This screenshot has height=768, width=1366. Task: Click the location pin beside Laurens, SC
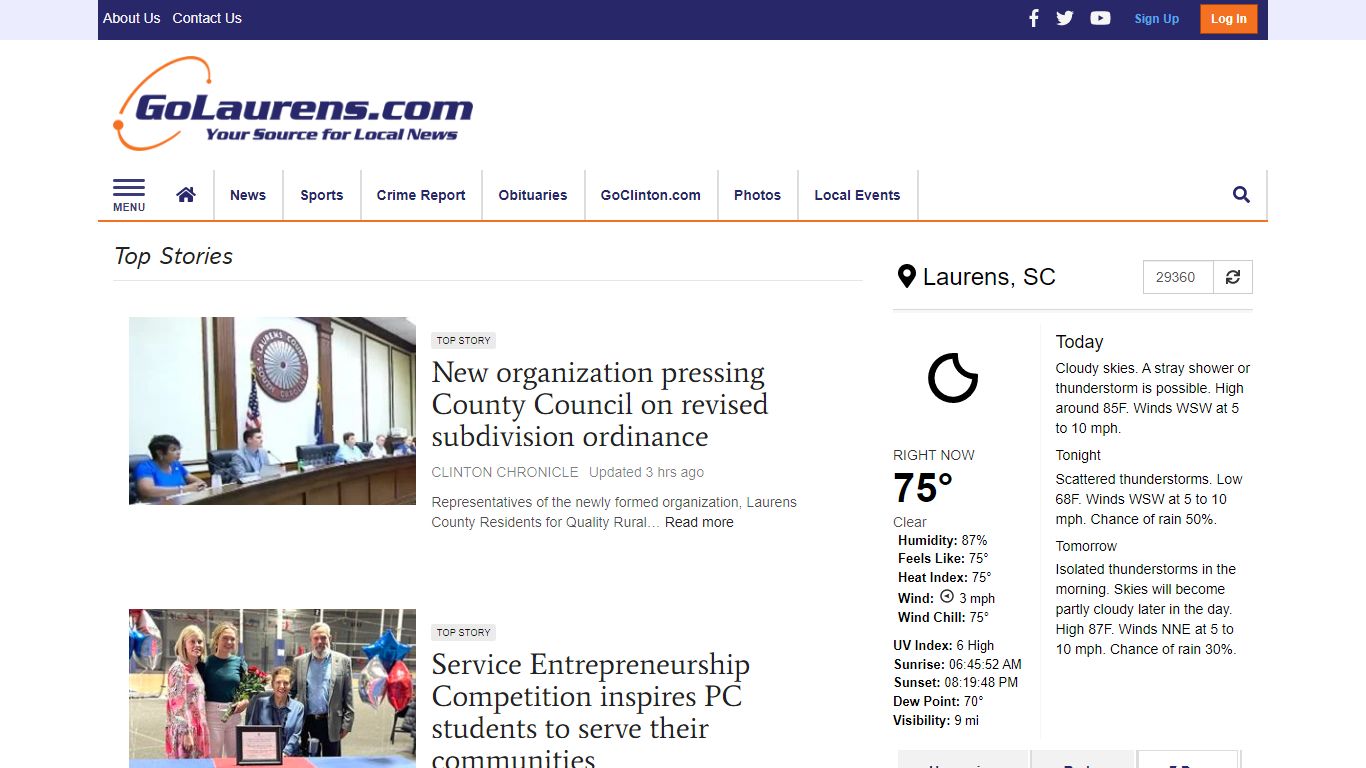[x=907, y=277]
